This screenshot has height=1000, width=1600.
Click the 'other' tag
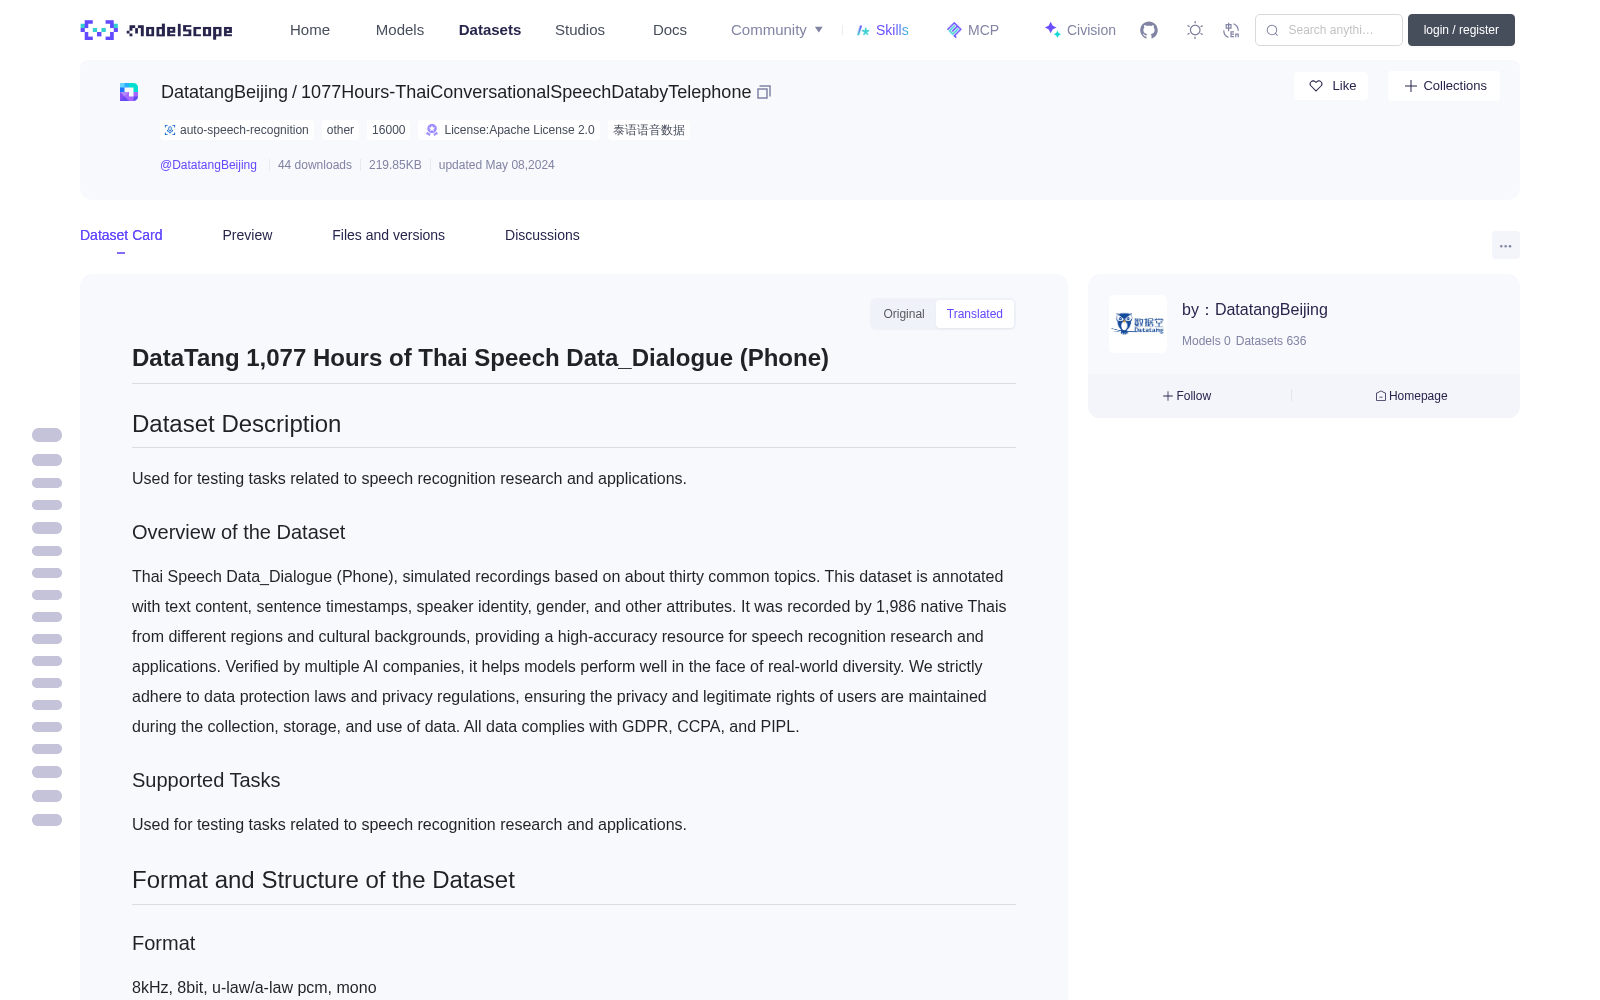[x=340, y=130]
